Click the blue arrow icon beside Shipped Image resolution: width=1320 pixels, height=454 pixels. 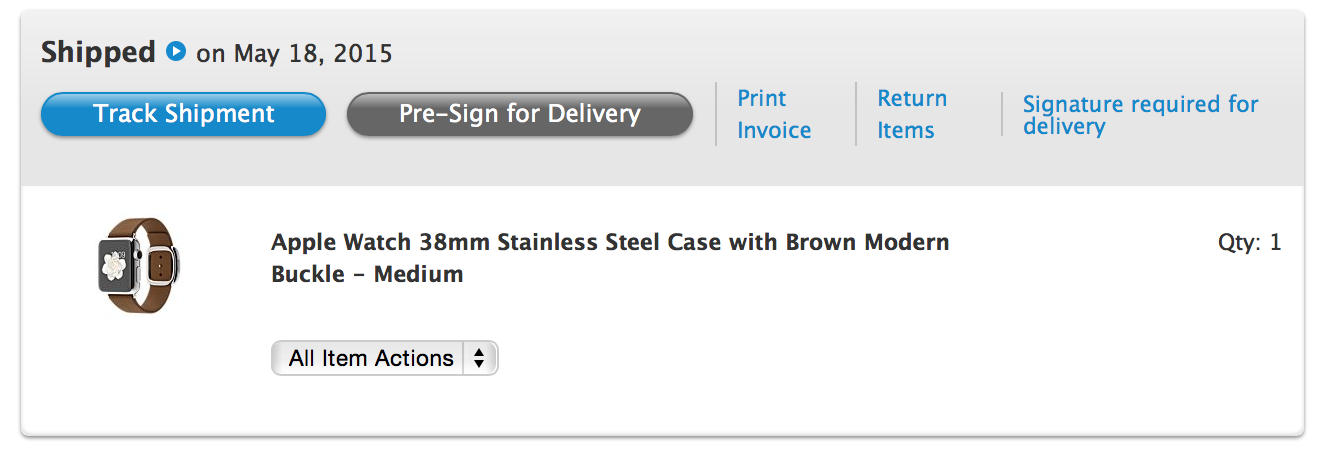(176, 51)
